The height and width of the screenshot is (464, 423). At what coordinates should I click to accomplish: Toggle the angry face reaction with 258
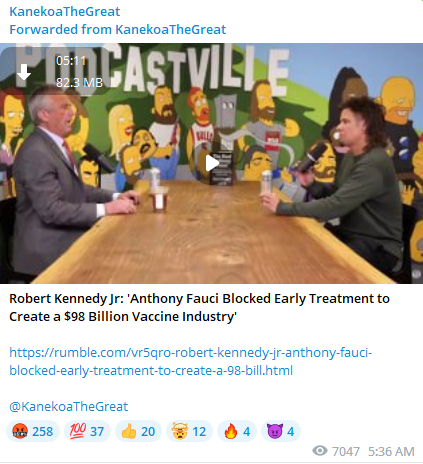click(x=33, y=431)
